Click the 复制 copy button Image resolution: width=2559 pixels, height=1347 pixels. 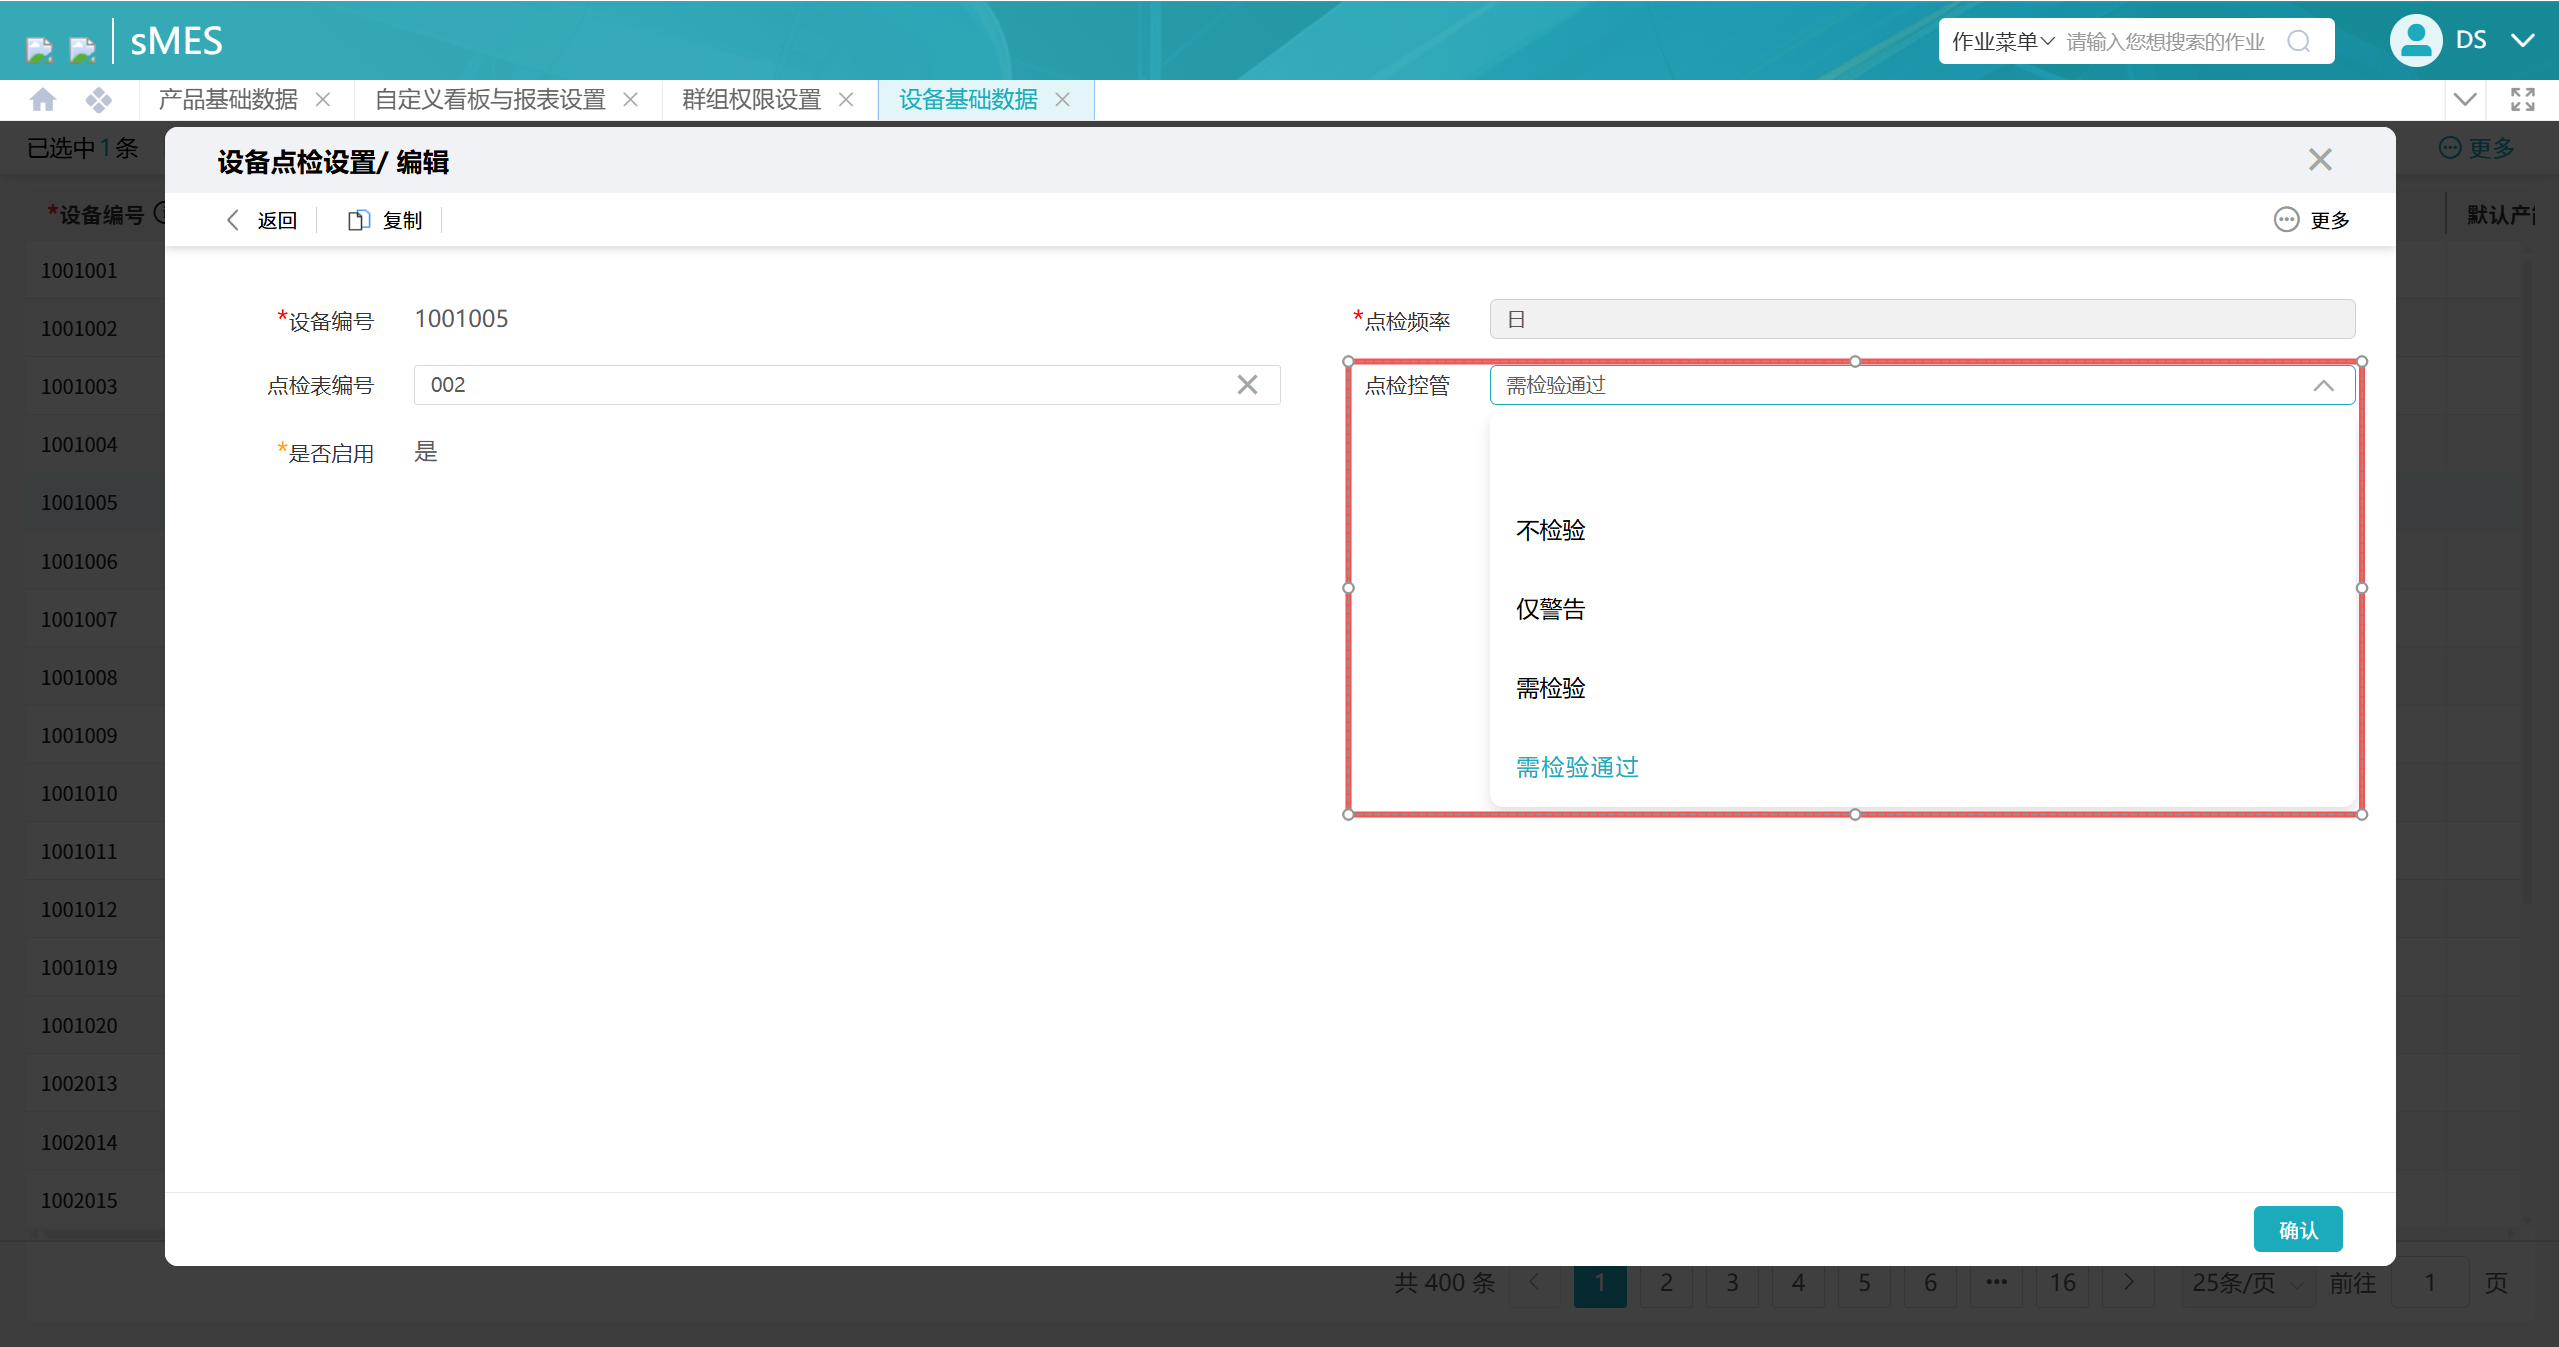point(385,220)
